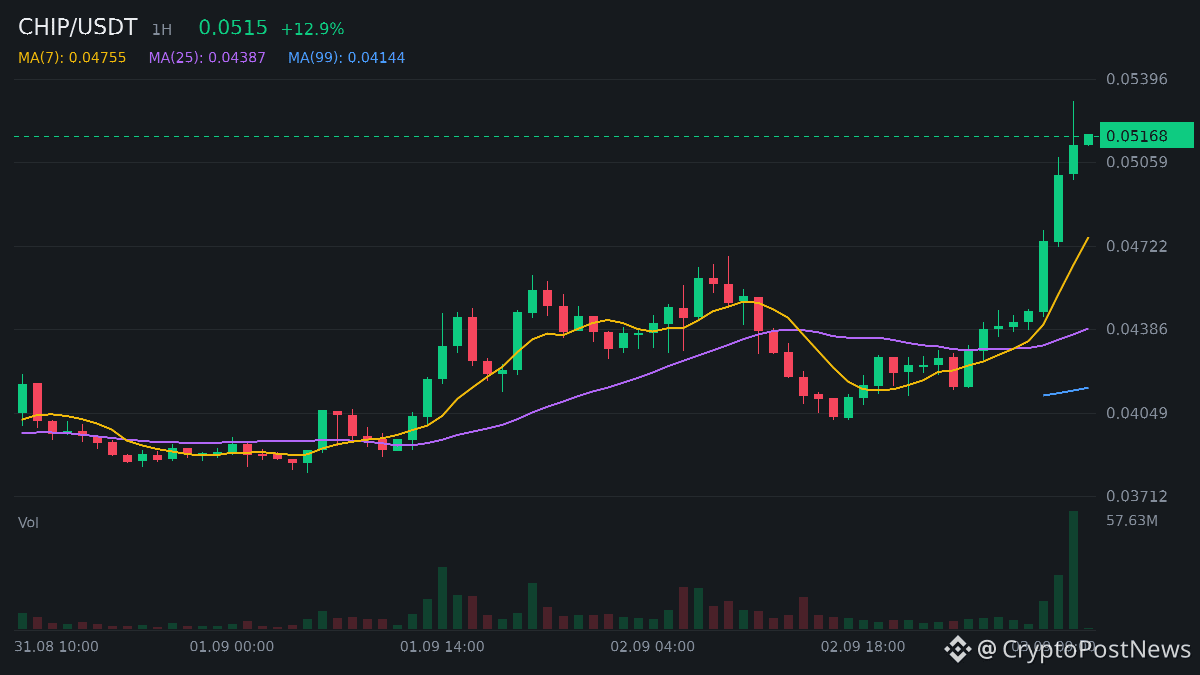
Task: Click the 0.05396 price axis label
Action: [1137, 78]
